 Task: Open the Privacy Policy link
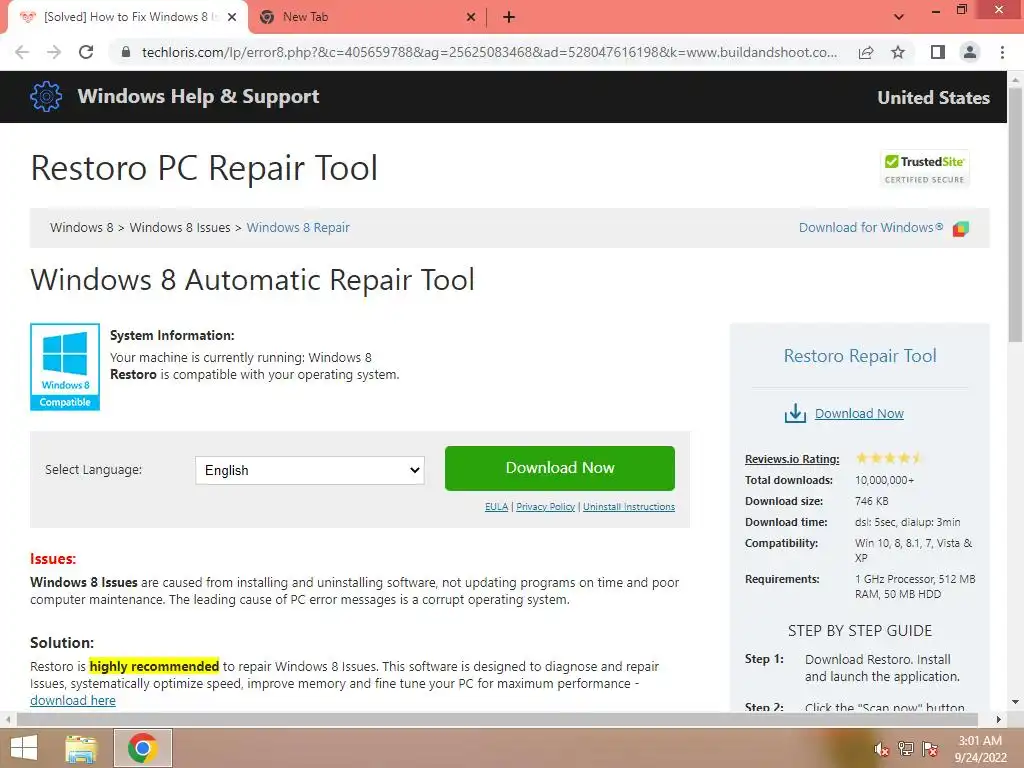pos(545,507)
